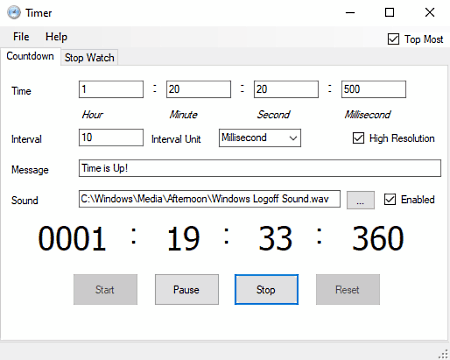Screen dimensions: 450x360
Task: Stop the countdown timer
Action: (266, 289)
